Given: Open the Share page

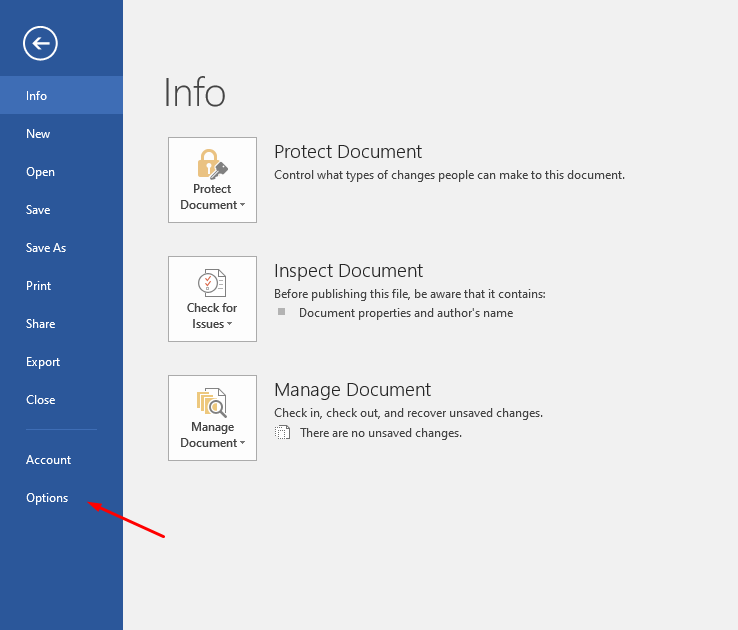Looking at the screenshot, I should [61, 324].
